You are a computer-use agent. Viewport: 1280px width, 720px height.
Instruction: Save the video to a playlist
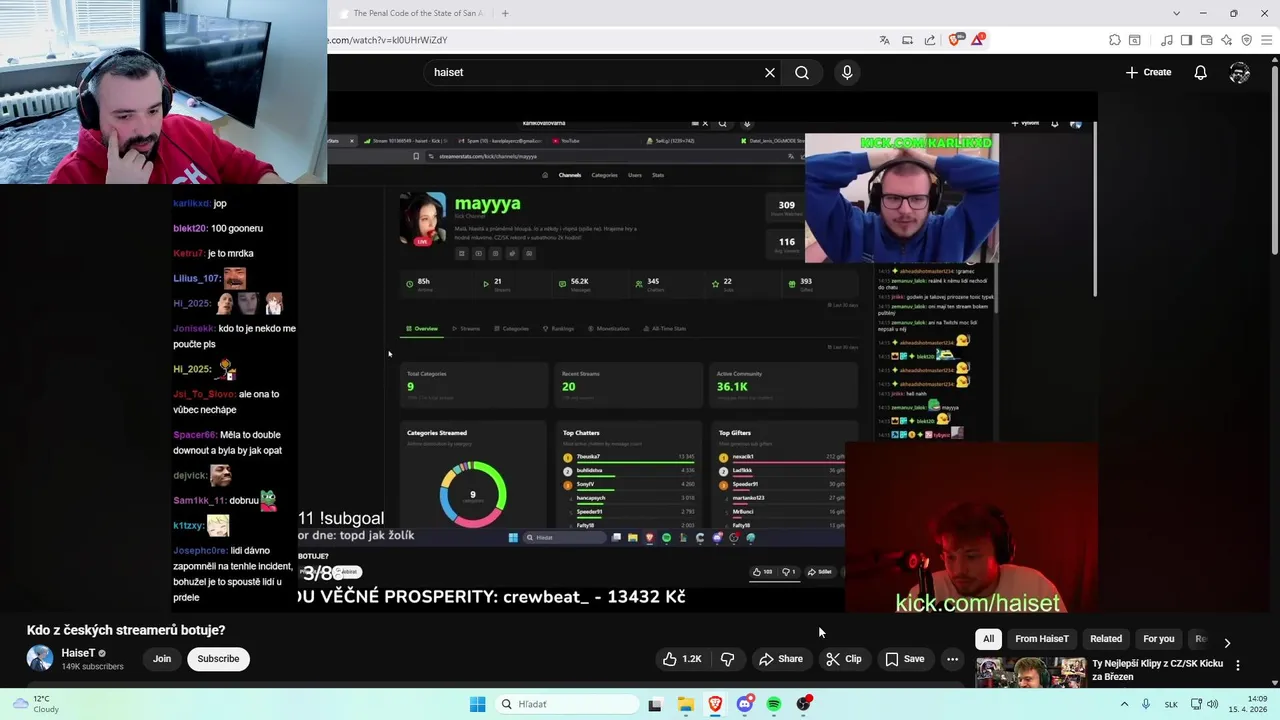click(x=904, y=659)
